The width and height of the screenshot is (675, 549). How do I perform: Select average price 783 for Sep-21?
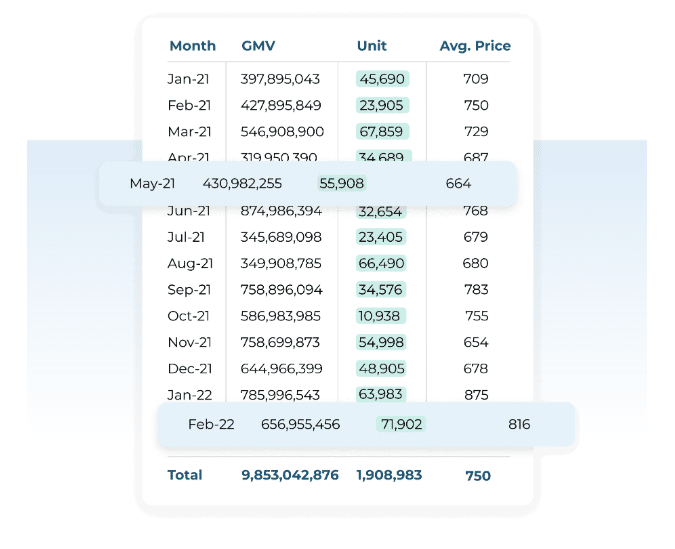[476, 290]
